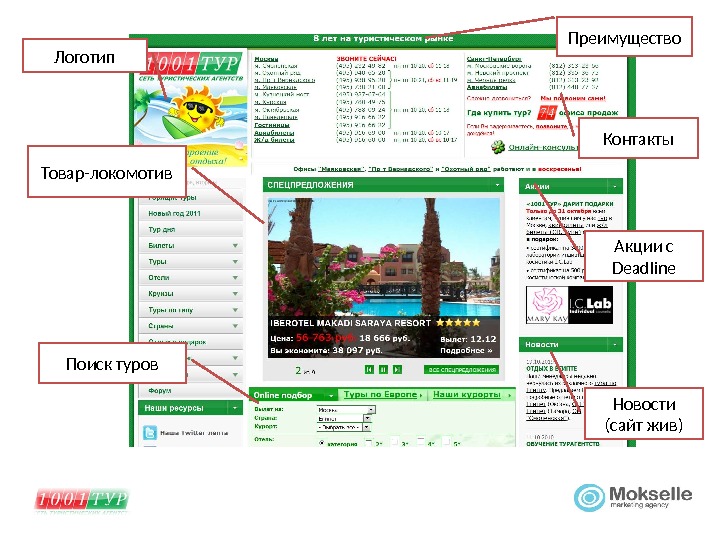Viewport: 720px width, 540px height.
Task: Click the sun mascot with sunglasses
Action: pos(198,109)
